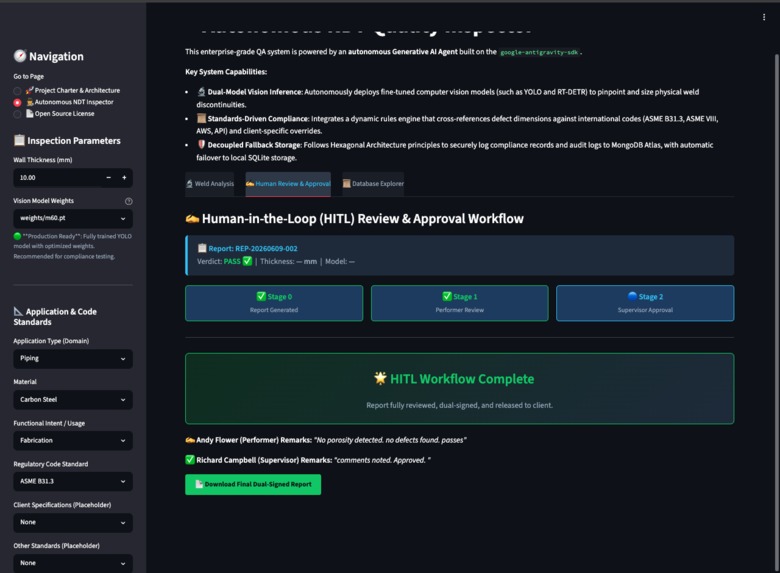Increase Wall Thickness with plus button
Viewport: 780px width, 573px height.
pyautogui.click(x=124, y=178)
